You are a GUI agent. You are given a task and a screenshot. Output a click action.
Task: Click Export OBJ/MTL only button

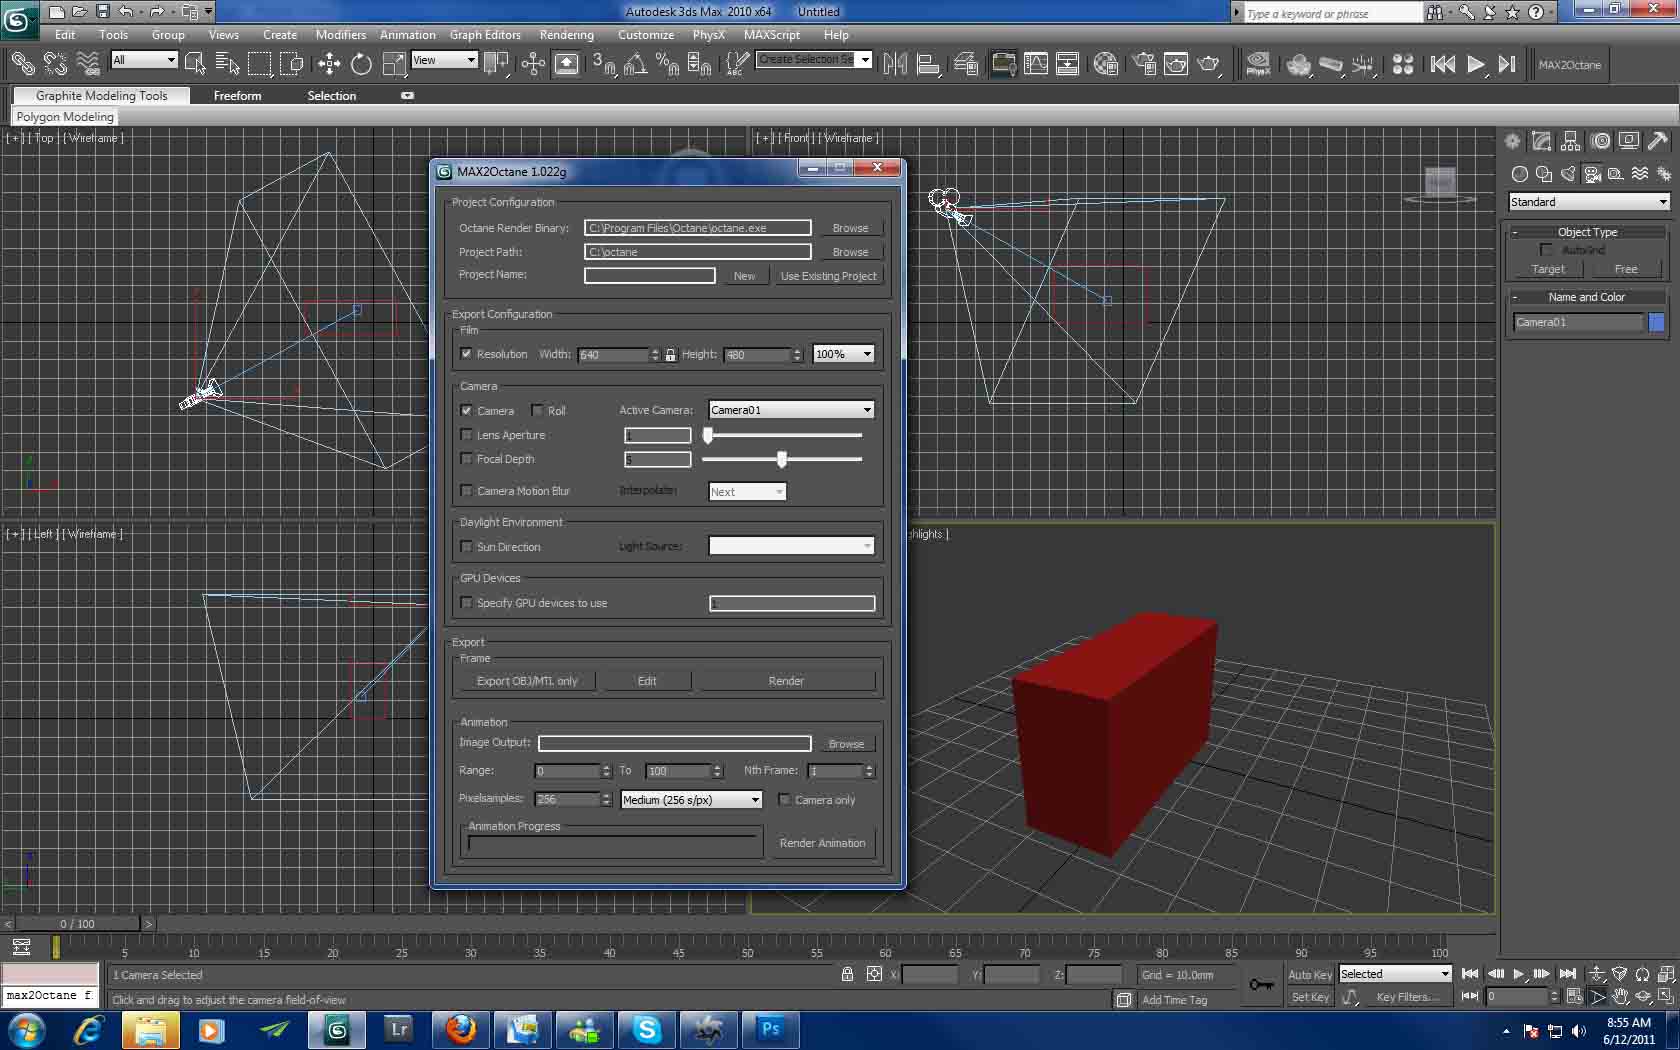point(527,681)
